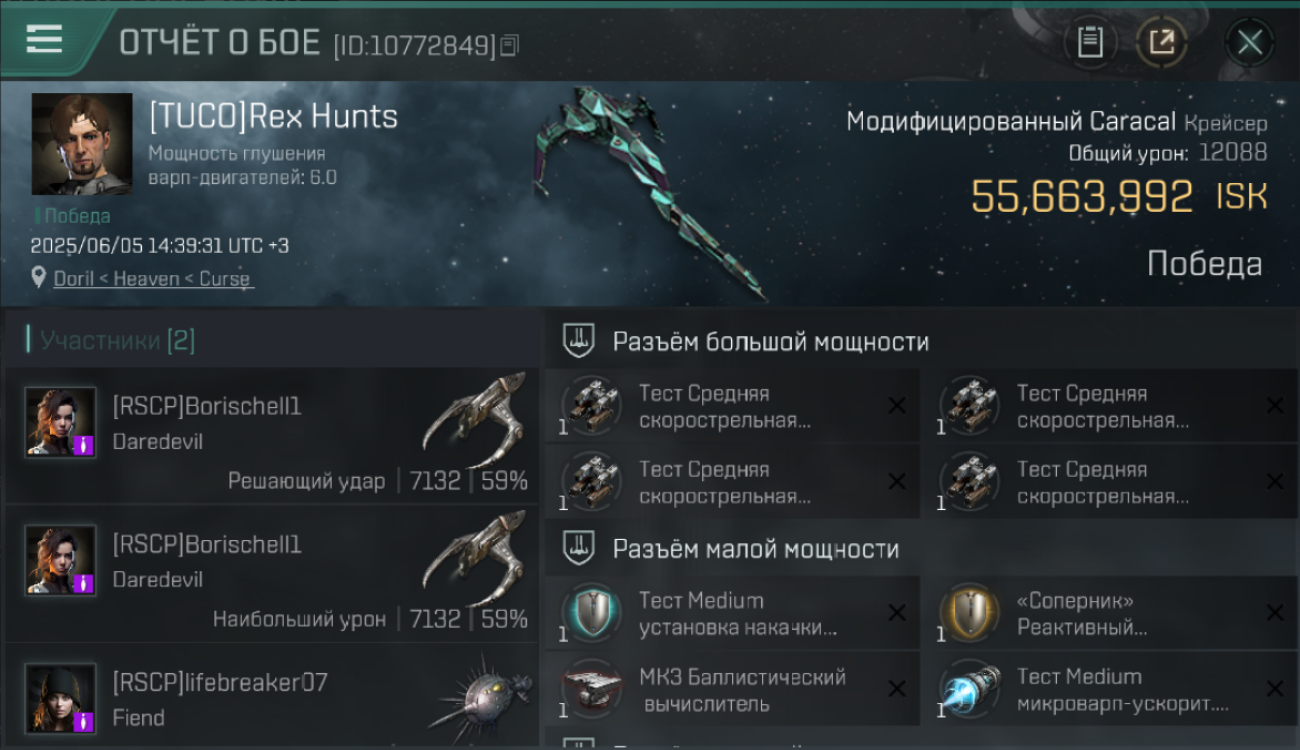Screen dimensions: 1300x750
Task: Click the lifebreaker07 Fiend ship icon
Action: [481, 697]
